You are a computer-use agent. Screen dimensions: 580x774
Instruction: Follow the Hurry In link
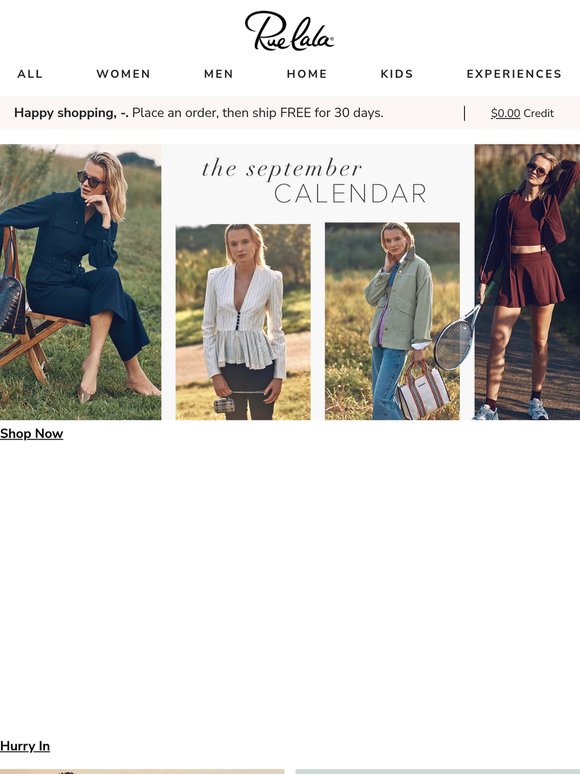point(25,746)
